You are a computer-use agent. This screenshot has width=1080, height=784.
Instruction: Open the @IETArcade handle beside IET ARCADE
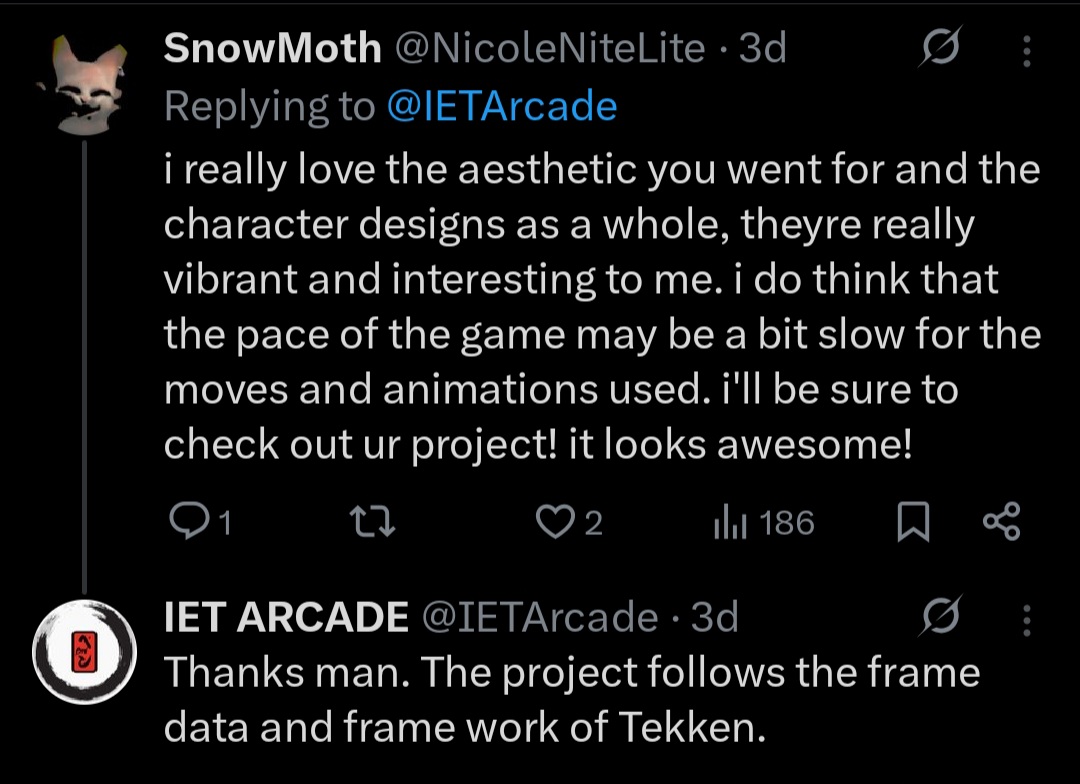(540, 618)
